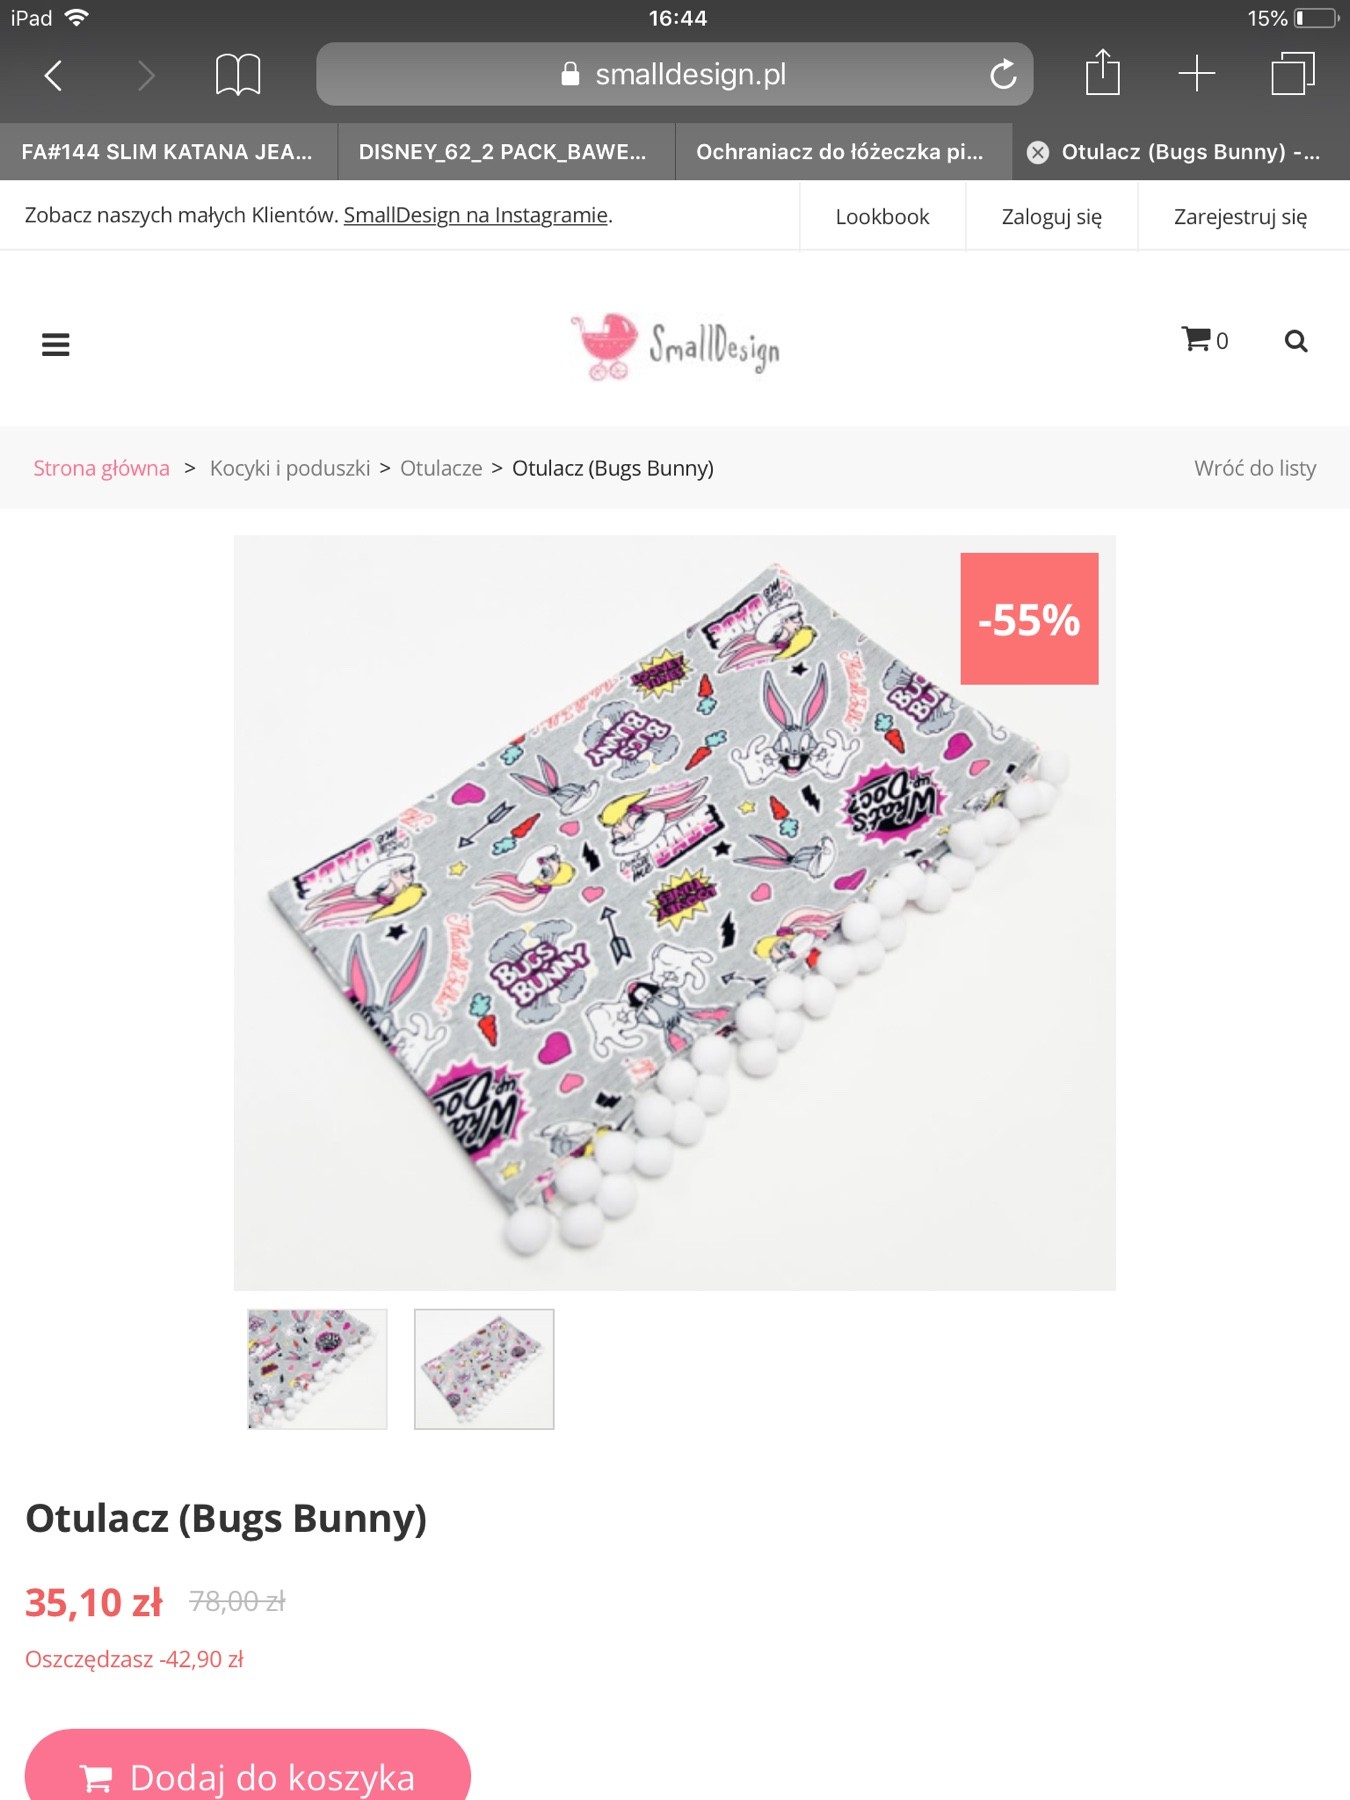The image size is (1350, 1800).
Task: Open the shopping cart icon
Action: click(1204, 340)
